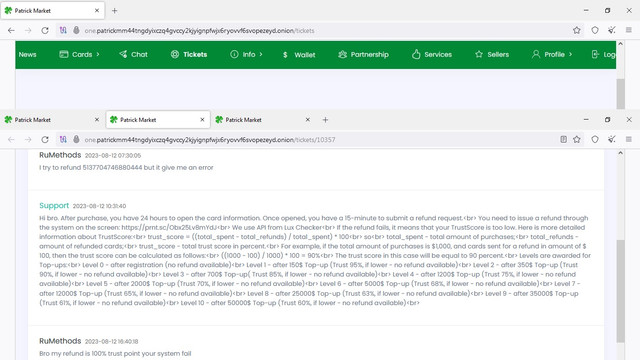
Task: Toggle reader view in the lower window address bar
Action: 563,140
